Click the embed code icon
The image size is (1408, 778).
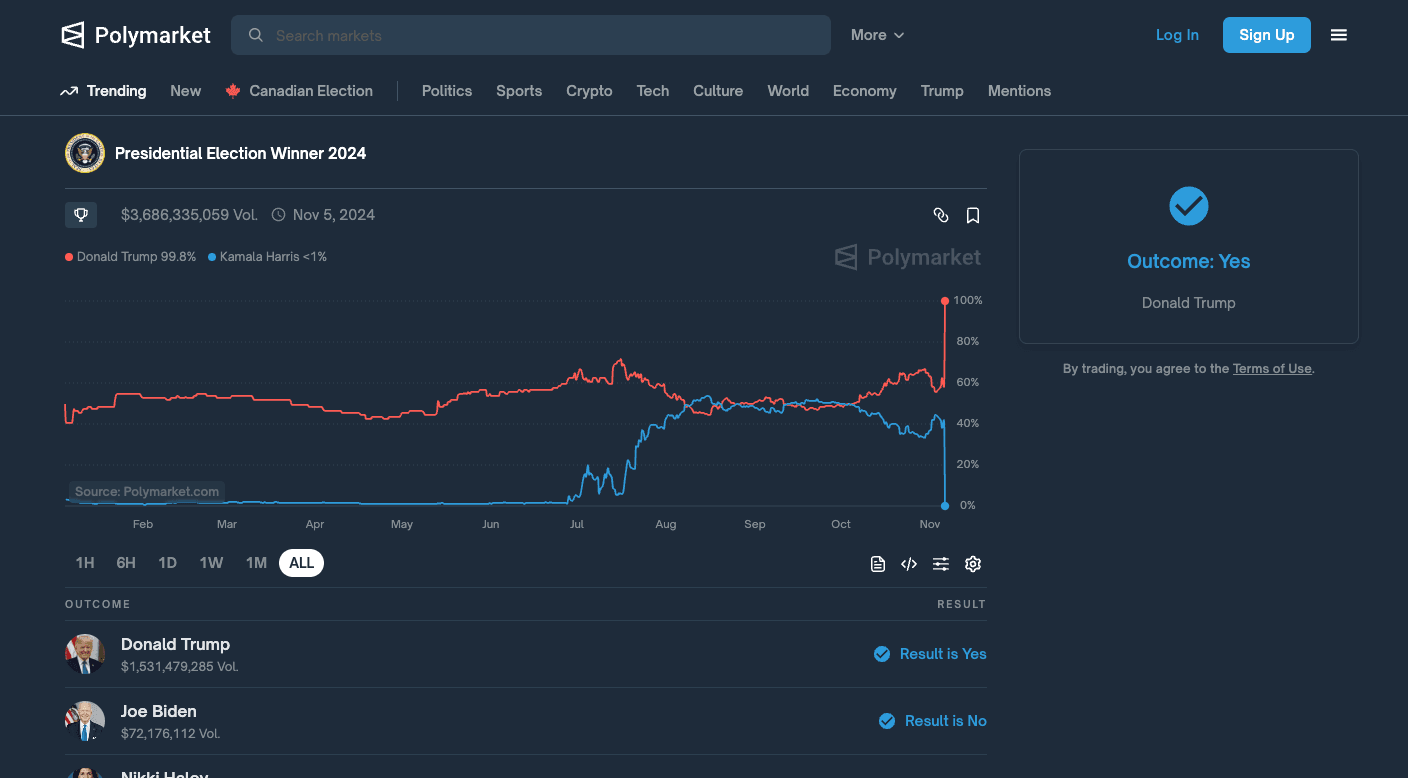pos(908,564)
